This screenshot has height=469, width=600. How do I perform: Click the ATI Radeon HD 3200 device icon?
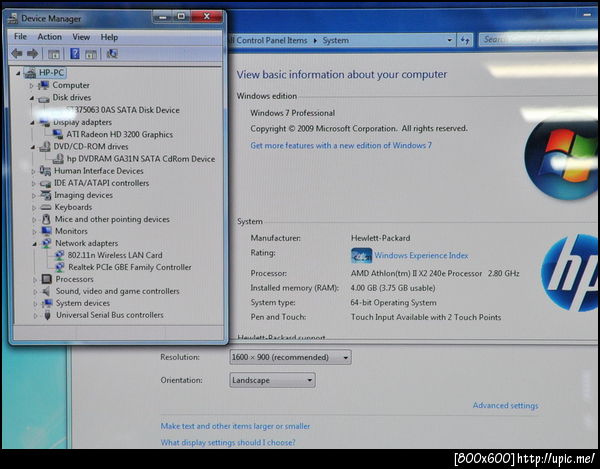tap(58, 134)
